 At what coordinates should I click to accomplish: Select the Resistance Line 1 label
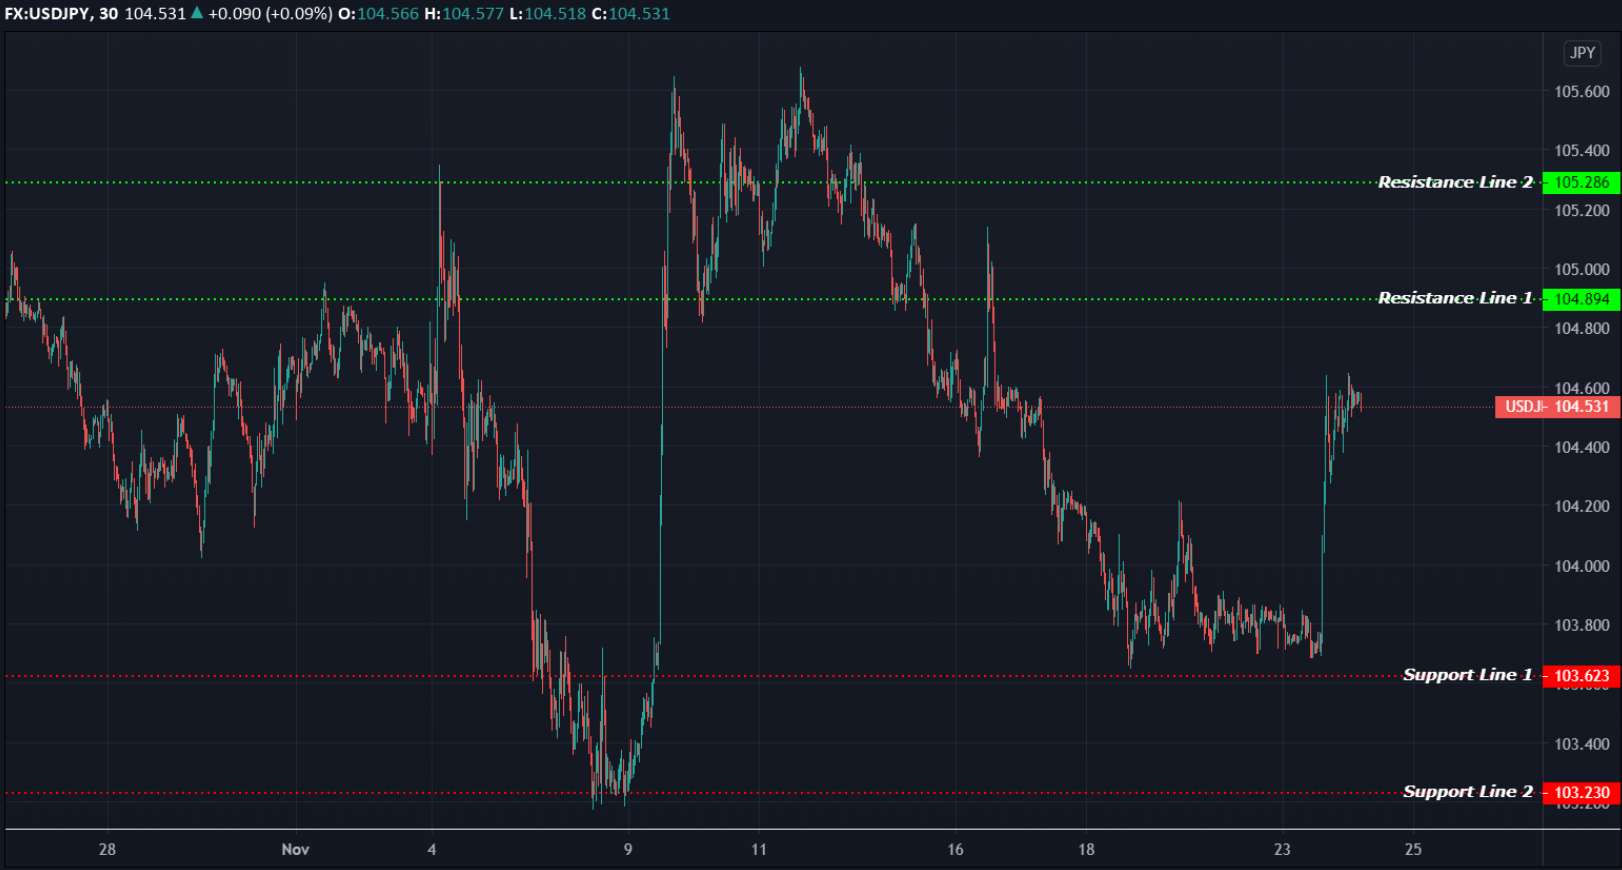click(1455, 298)
